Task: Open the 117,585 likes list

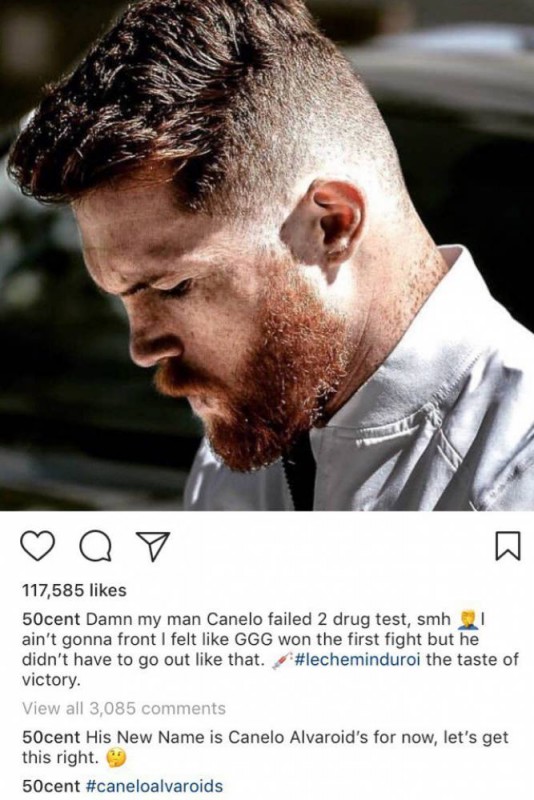Action: point(74,590)
